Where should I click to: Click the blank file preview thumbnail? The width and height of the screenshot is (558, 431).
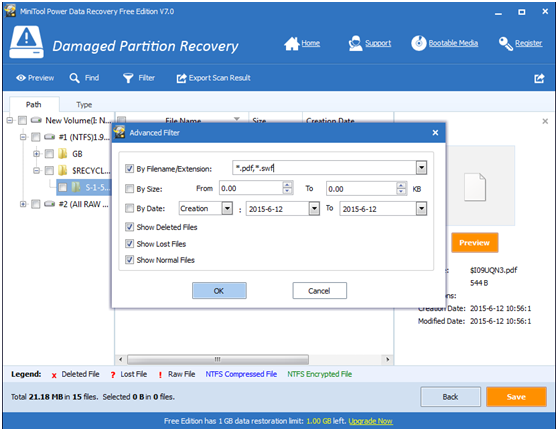pos(475,186)
